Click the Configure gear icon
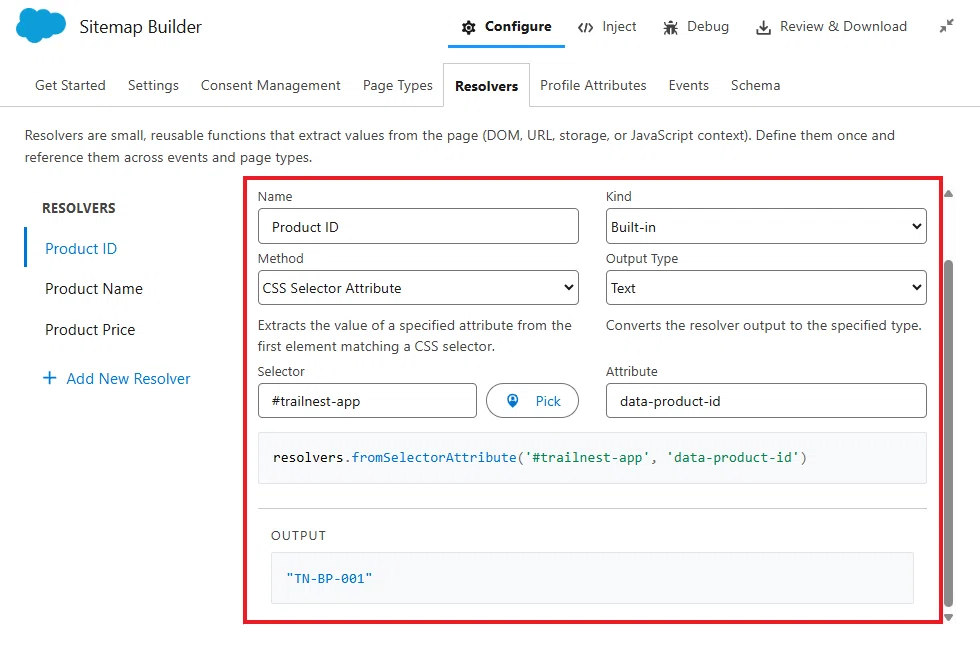Viewport: 980px width, 671px height. click(469, 27)
